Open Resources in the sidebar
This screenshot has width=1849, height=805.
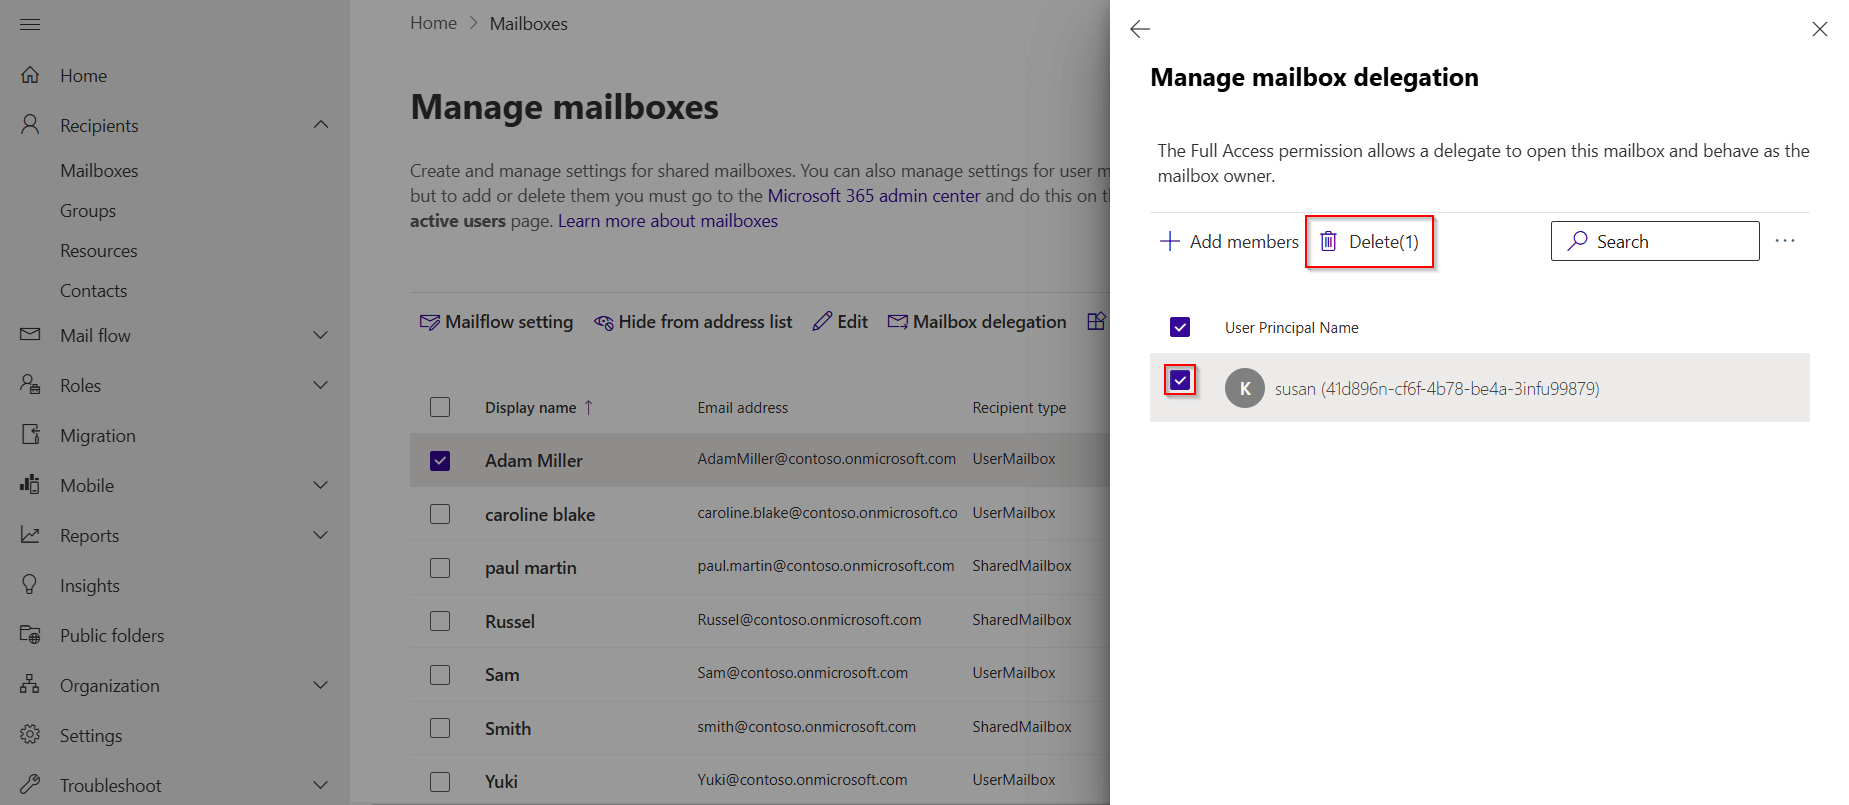click(99, 251)
